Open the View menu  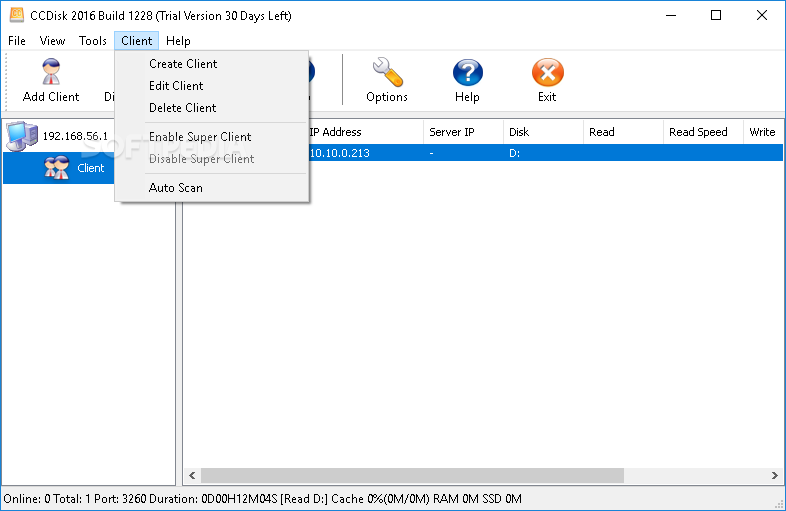[52, 41]
